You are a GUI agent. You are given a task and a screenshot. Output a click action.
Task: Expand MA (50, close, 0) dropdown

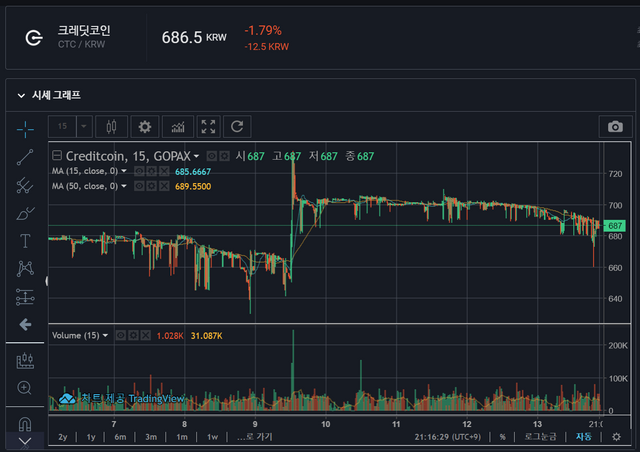click(124, 186)
